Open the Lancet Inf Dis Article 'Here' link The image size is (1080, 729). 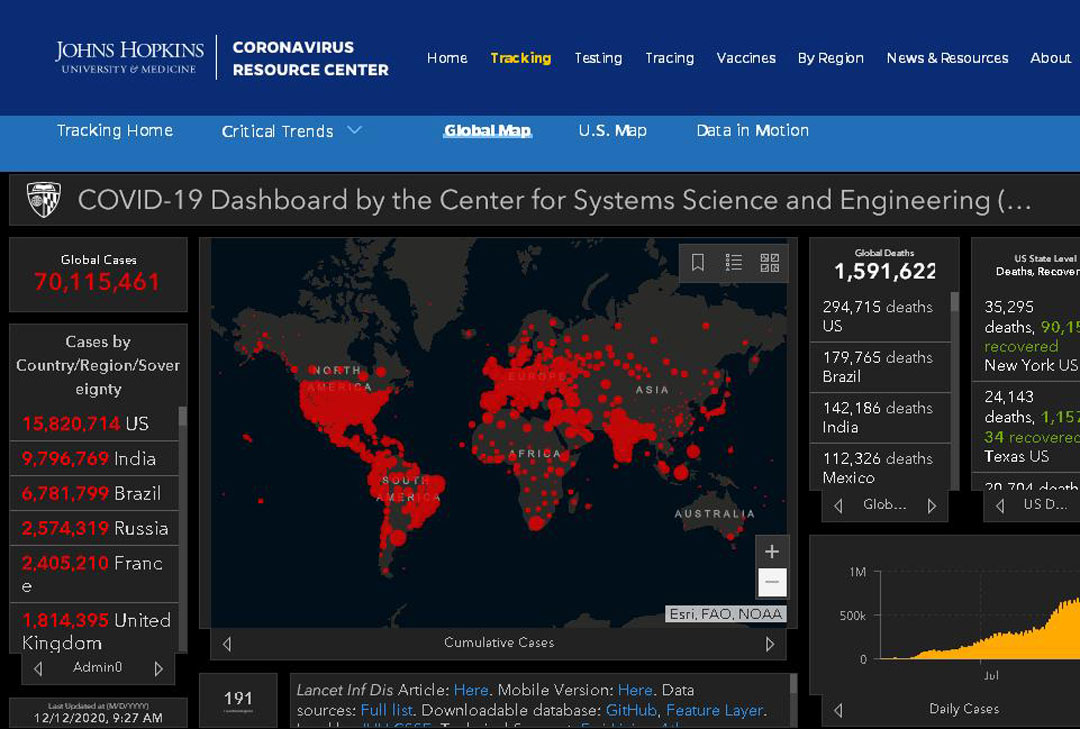tap(471, 690)
